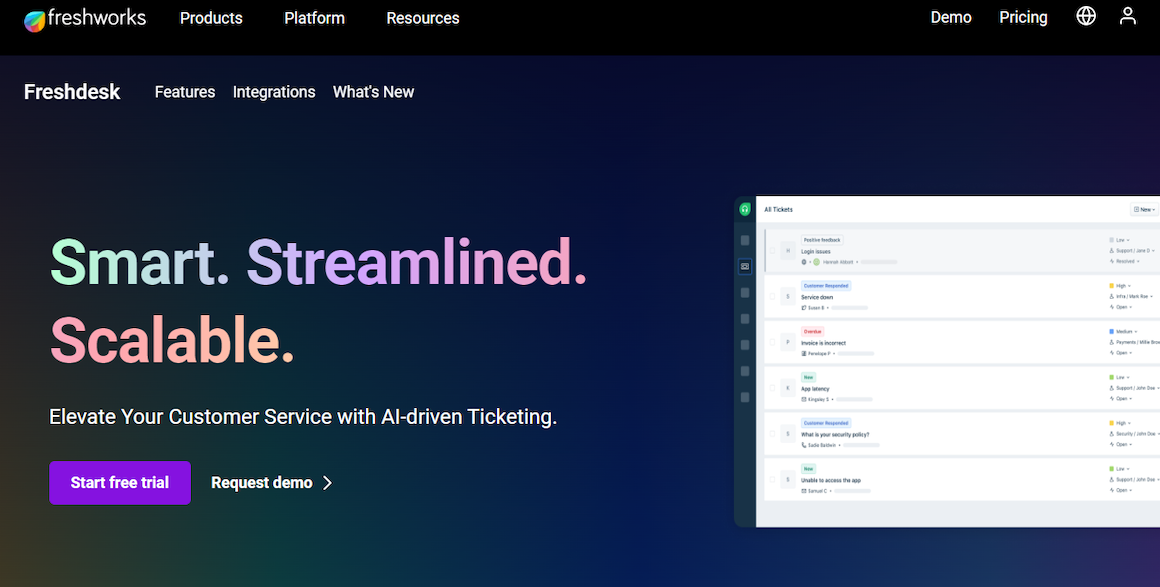1160x587 pixels.
Task: Check the Login issues ticket checkbox
Action: (774, 248)
